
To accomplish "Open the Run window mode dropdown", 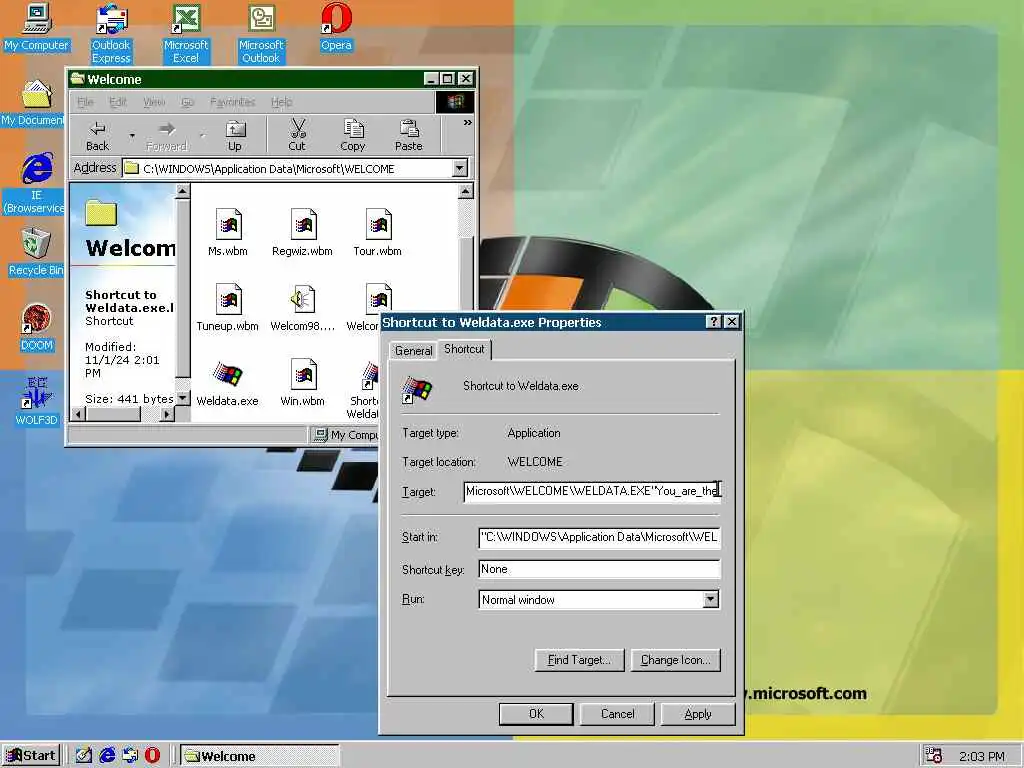I will coord(711,600).
